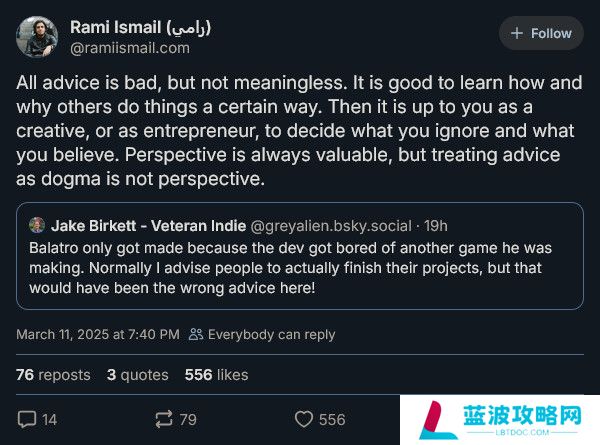
Task: Show the 3 quotes of this post
Action: pos(137,375)
